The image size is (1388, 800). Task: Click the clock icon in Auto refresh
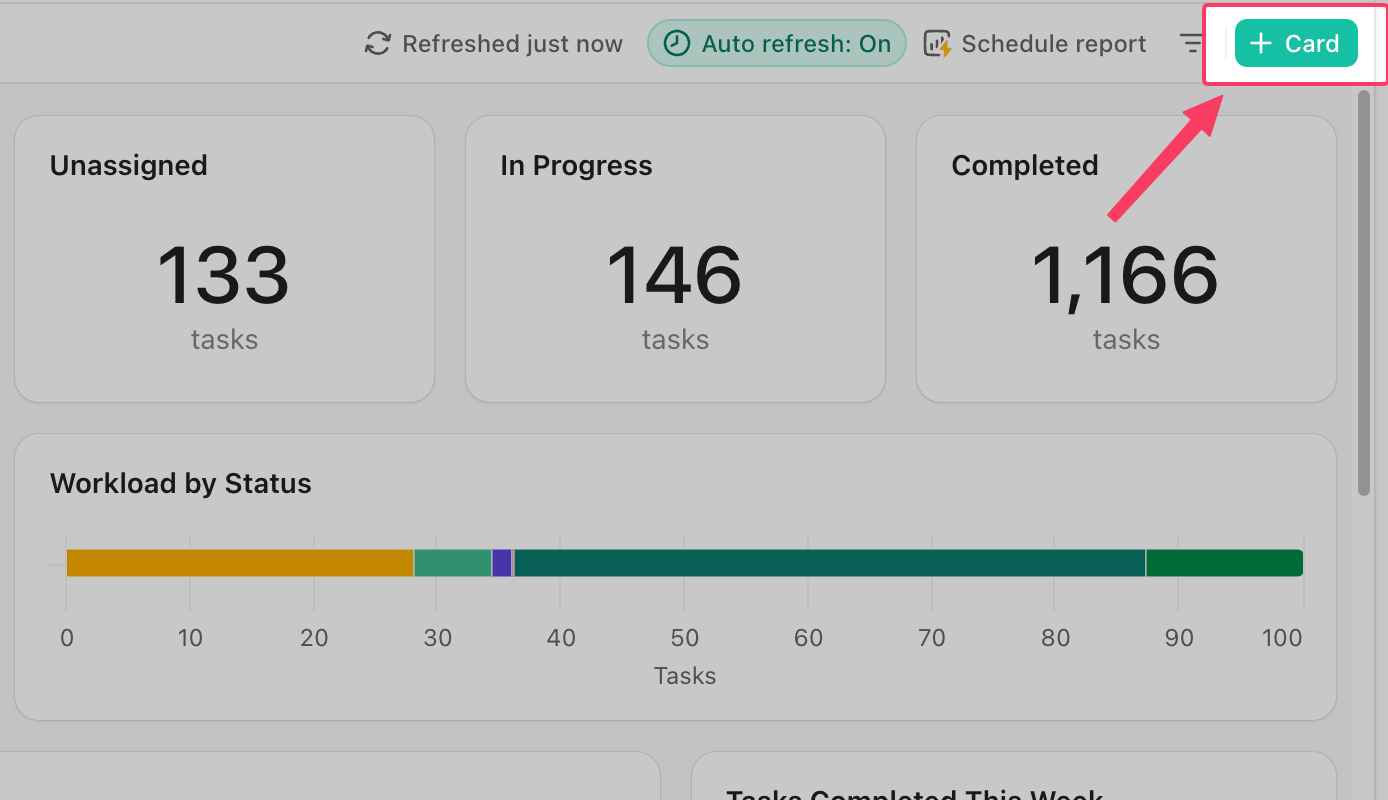pos(677,44)
